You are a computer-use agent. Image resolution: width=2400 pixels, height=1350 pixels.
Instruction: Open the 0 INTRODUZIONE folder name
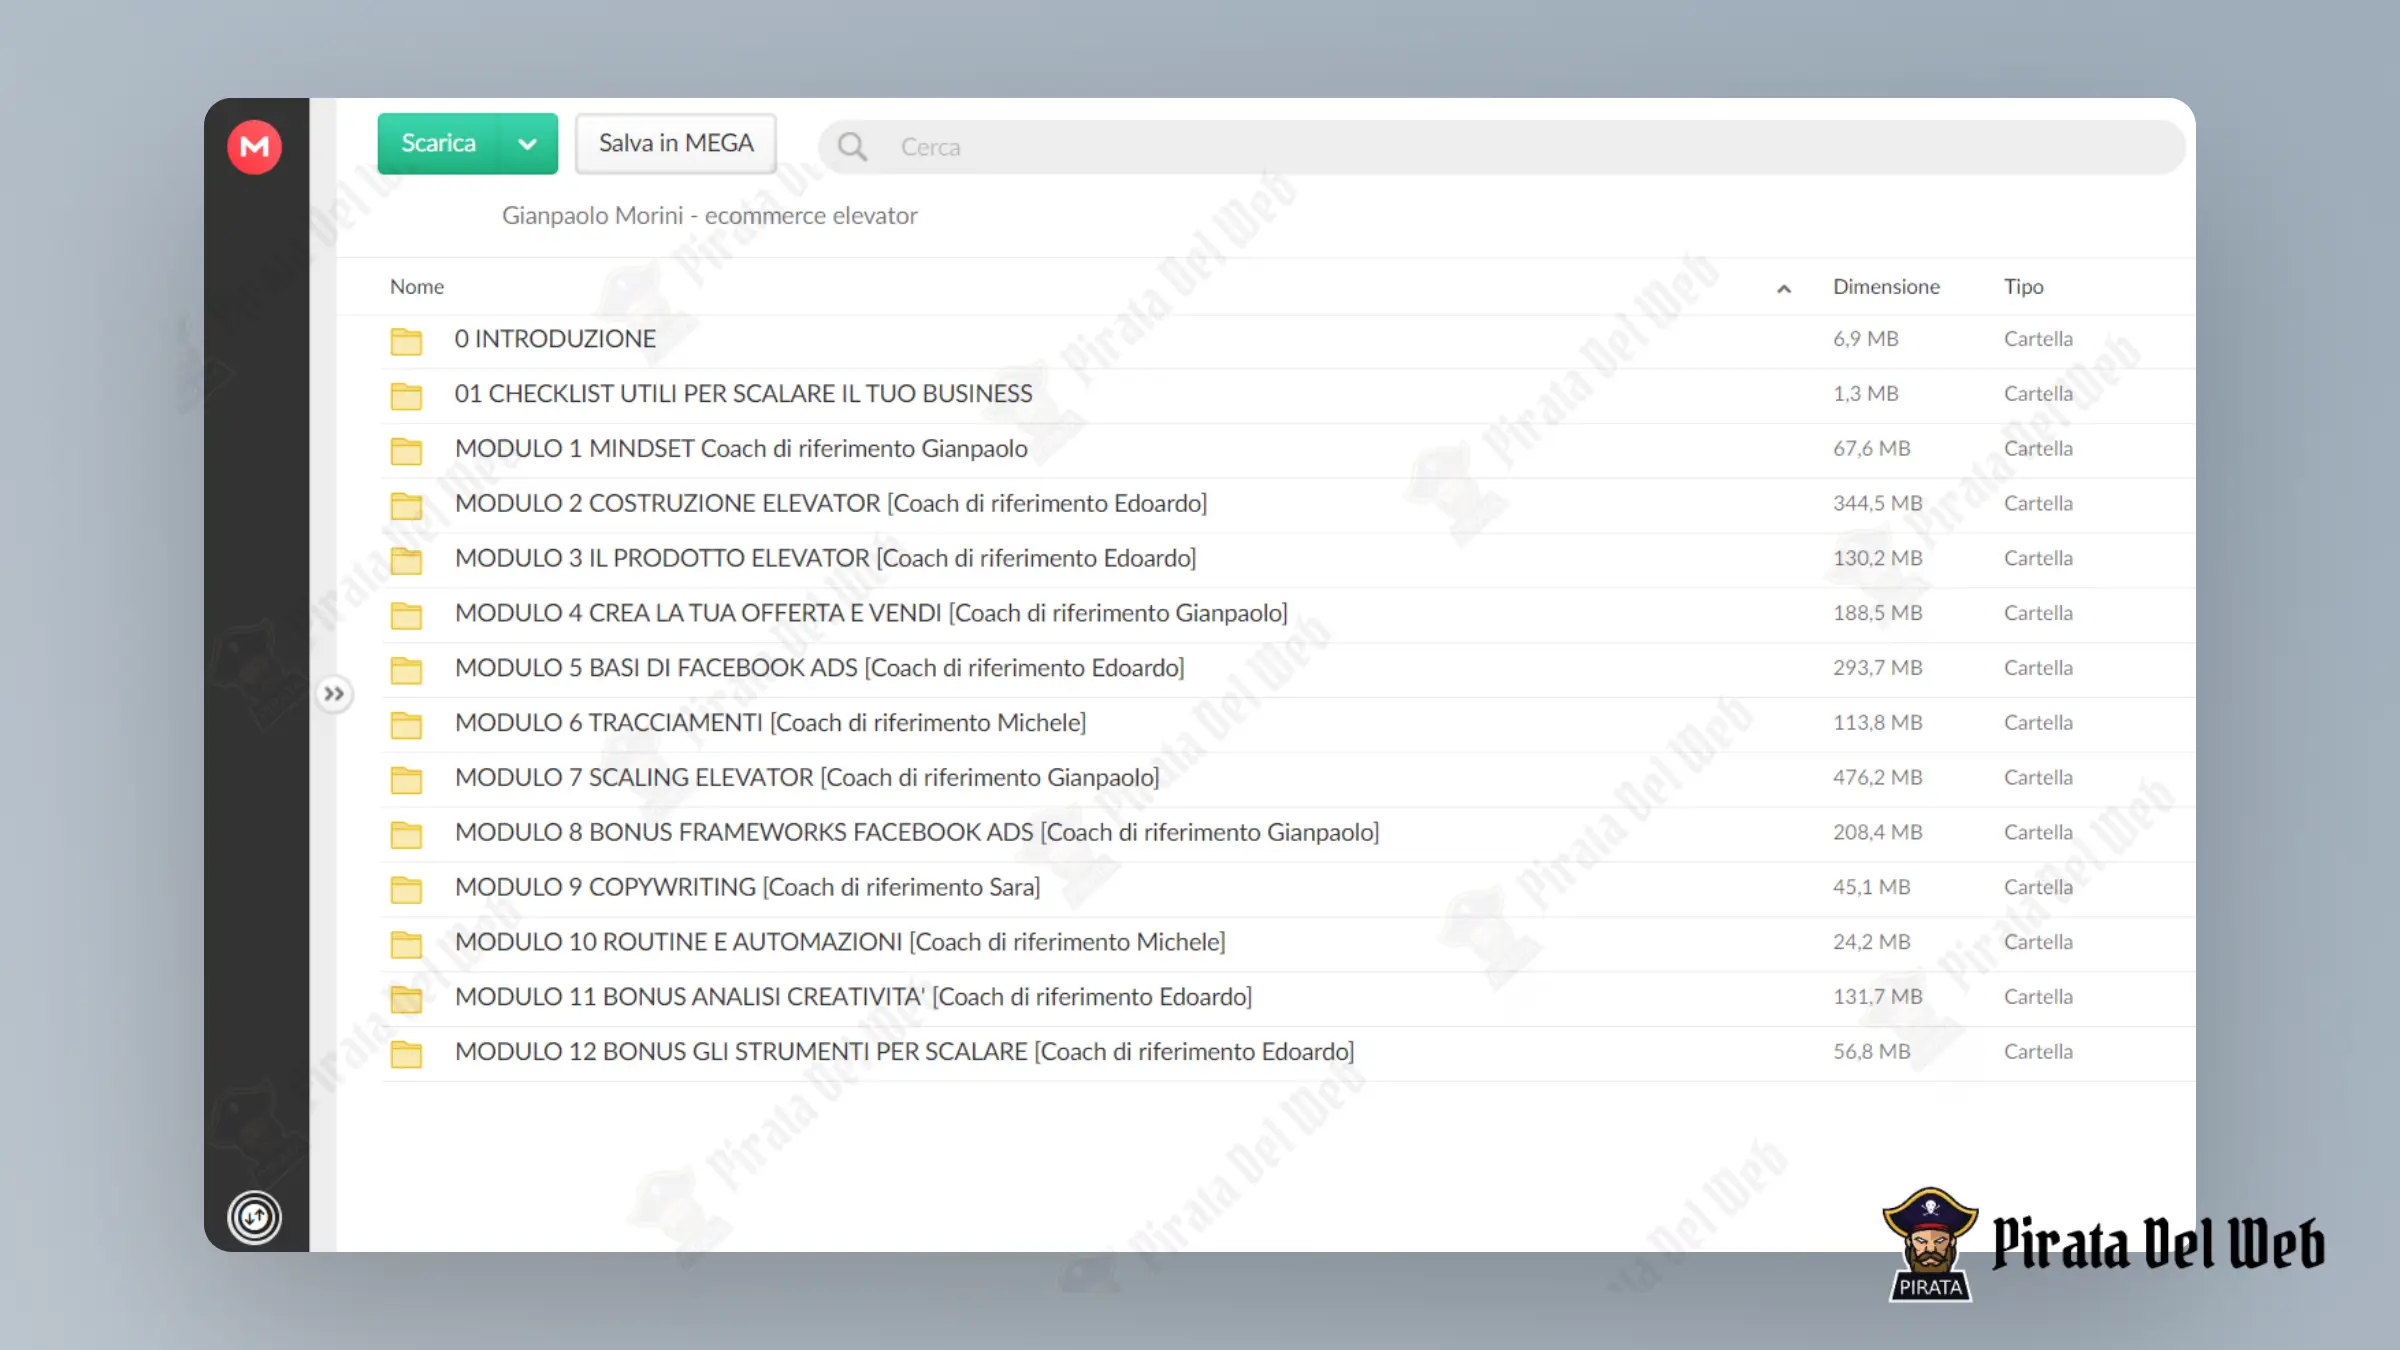(x=555, y=338)
